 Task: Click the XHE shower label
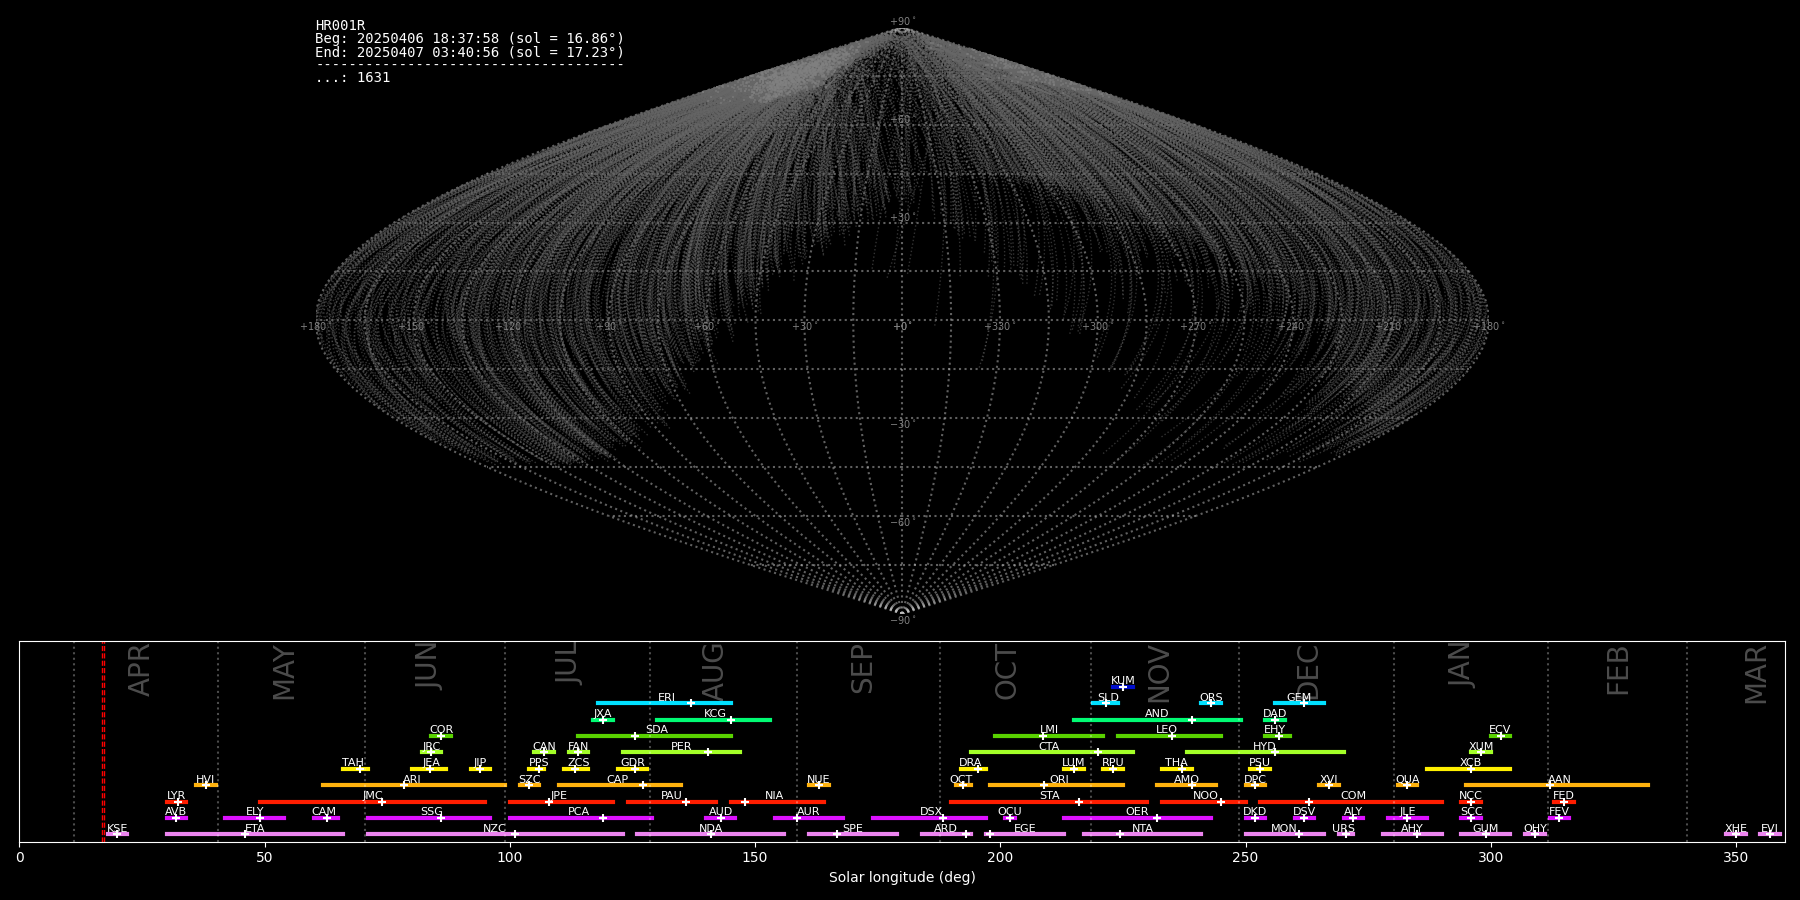(x=1736, y=829)
